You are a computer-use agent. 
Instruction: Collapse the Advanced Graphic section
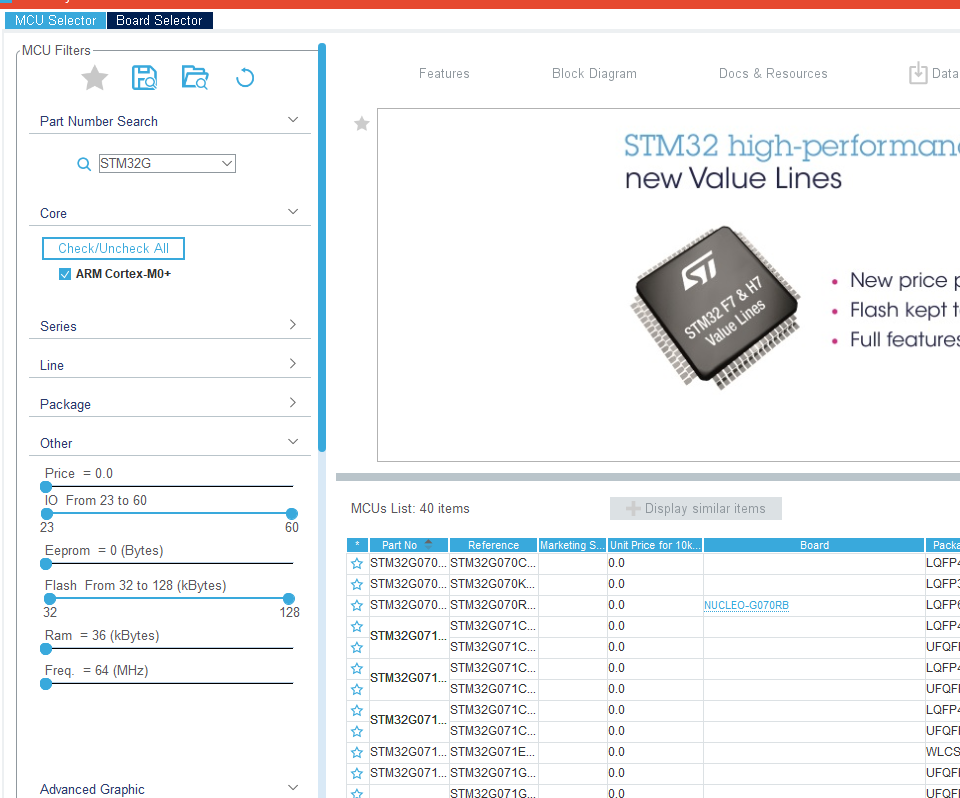[x=293, y=788]
